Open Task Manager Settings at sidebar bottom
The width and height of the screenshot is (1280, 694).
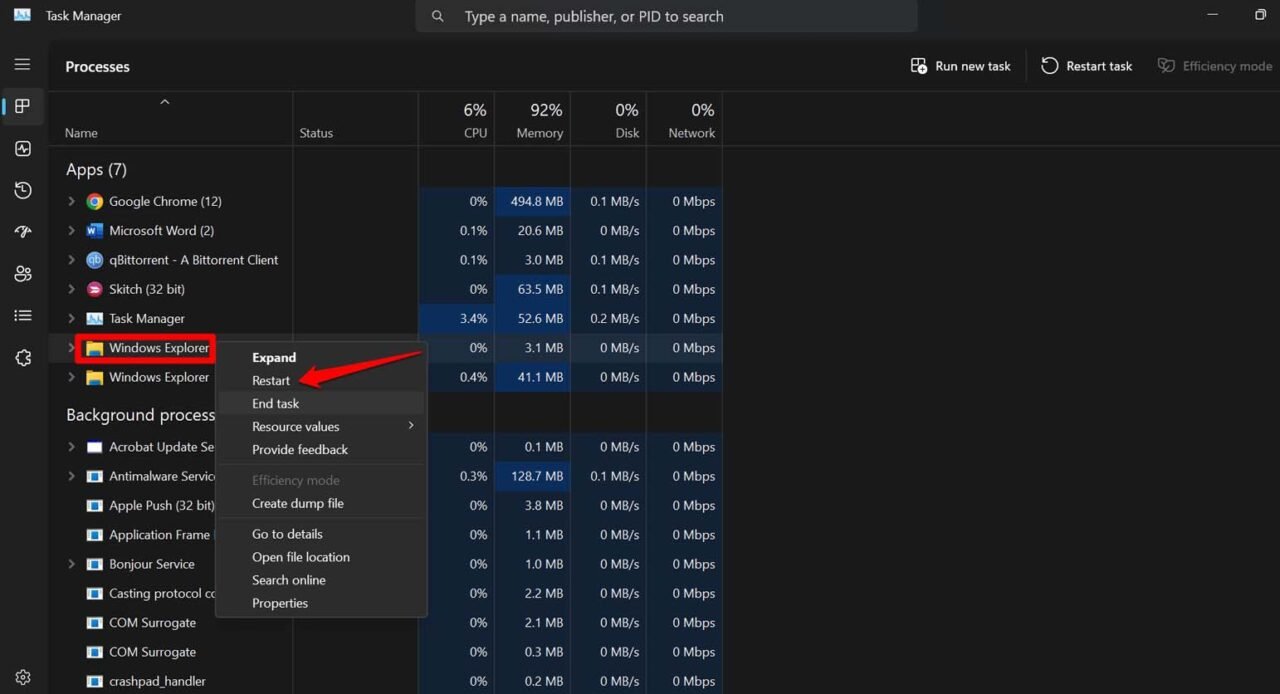click(x=22, y=676)
